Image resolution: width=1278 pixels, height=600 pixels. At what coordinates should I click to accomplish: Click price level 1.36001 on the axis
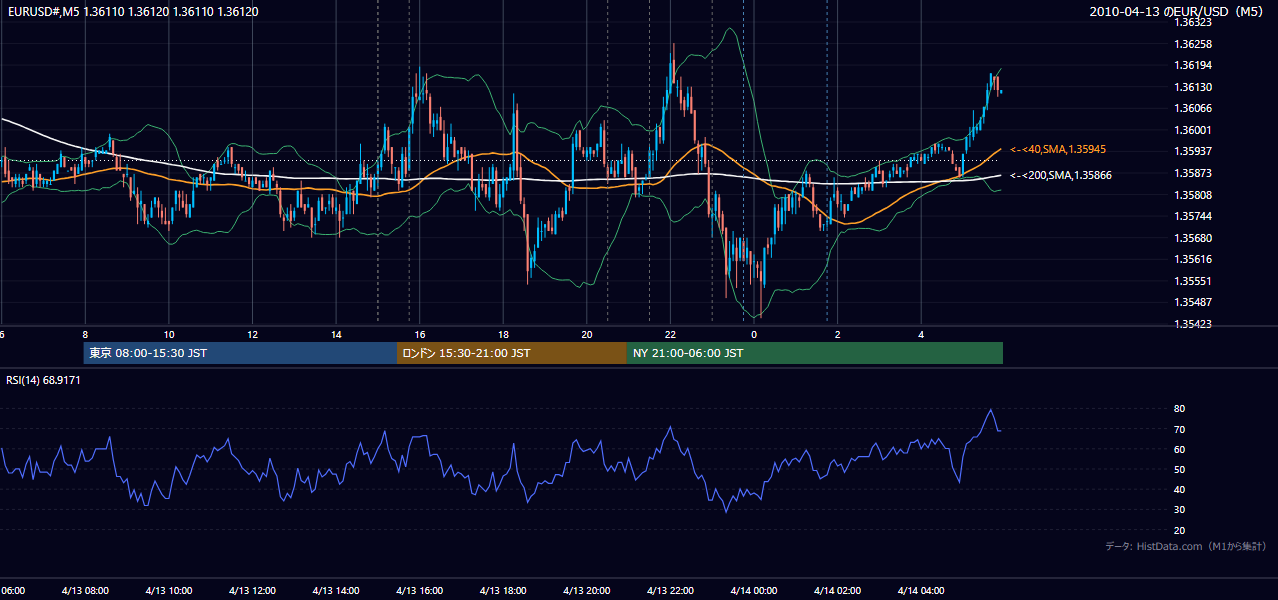[1193, 130]
